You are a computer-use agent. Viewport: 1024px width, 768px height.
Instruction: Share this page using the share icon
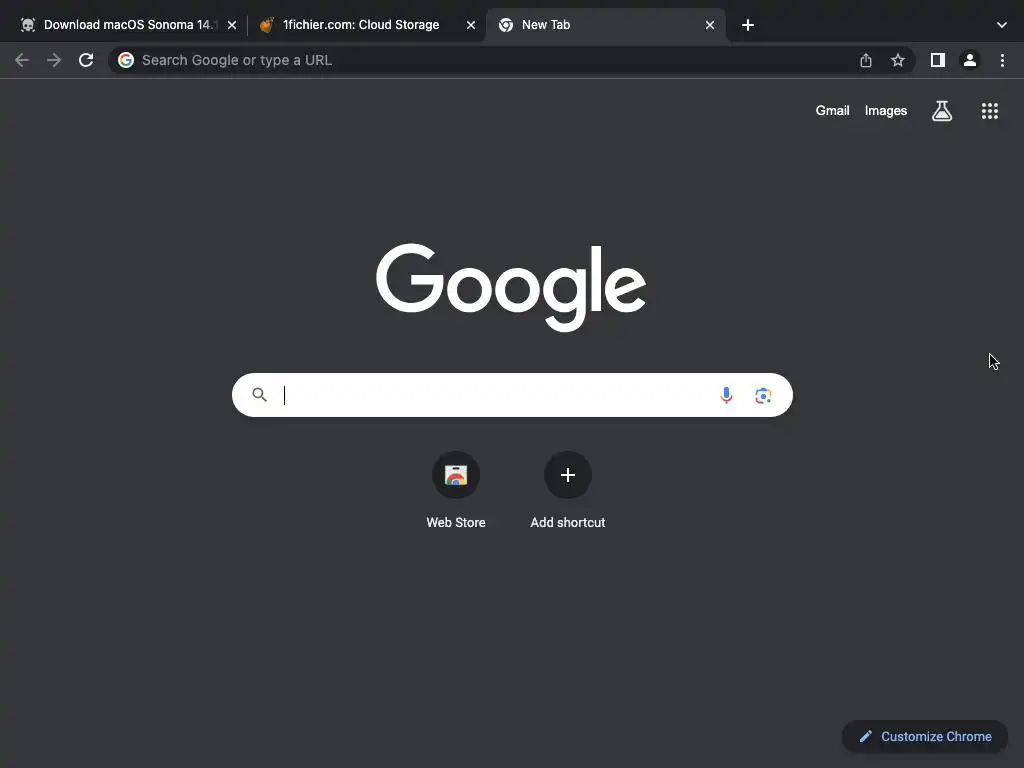pyautogui.click(x=866, y=60)
